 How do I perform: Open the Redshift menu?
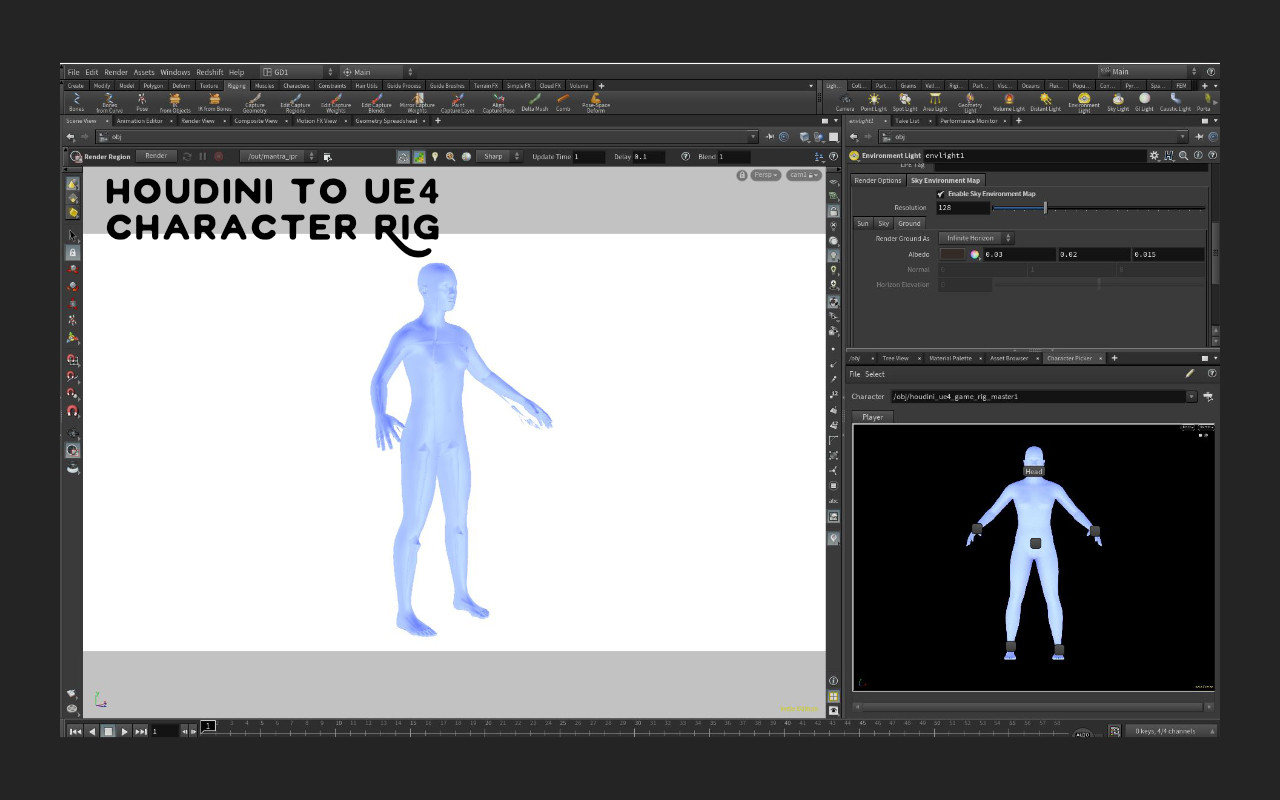tap(209, 72)
